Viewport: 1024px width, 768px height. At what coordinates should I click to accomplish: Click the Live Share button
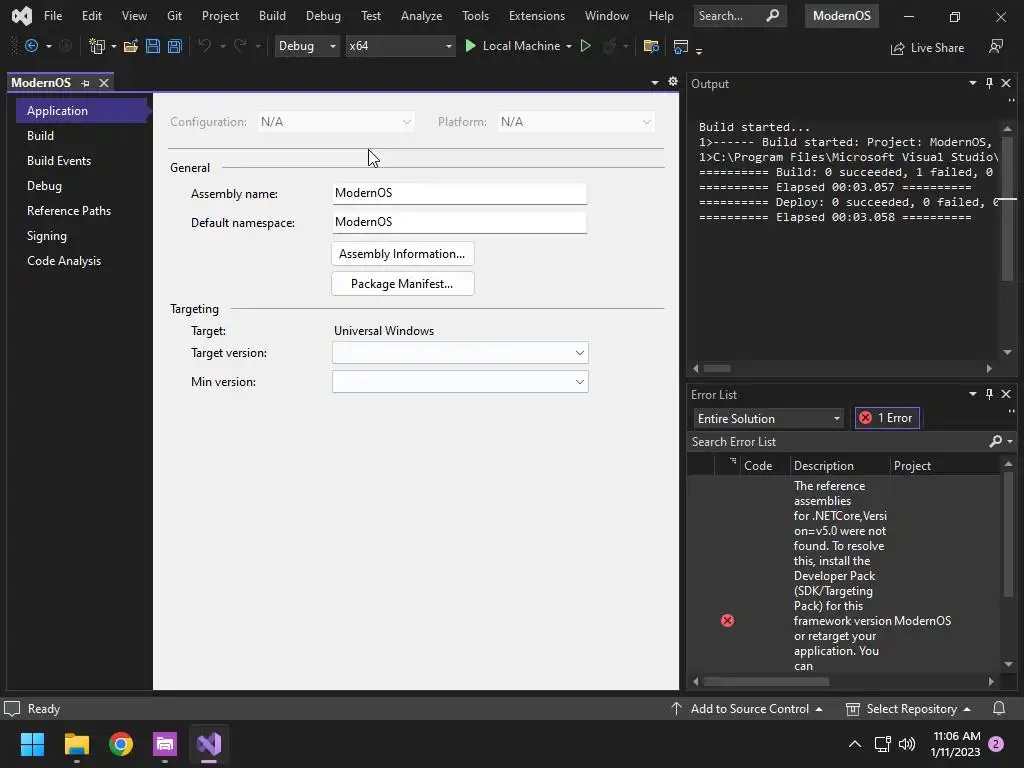[927, 48]
